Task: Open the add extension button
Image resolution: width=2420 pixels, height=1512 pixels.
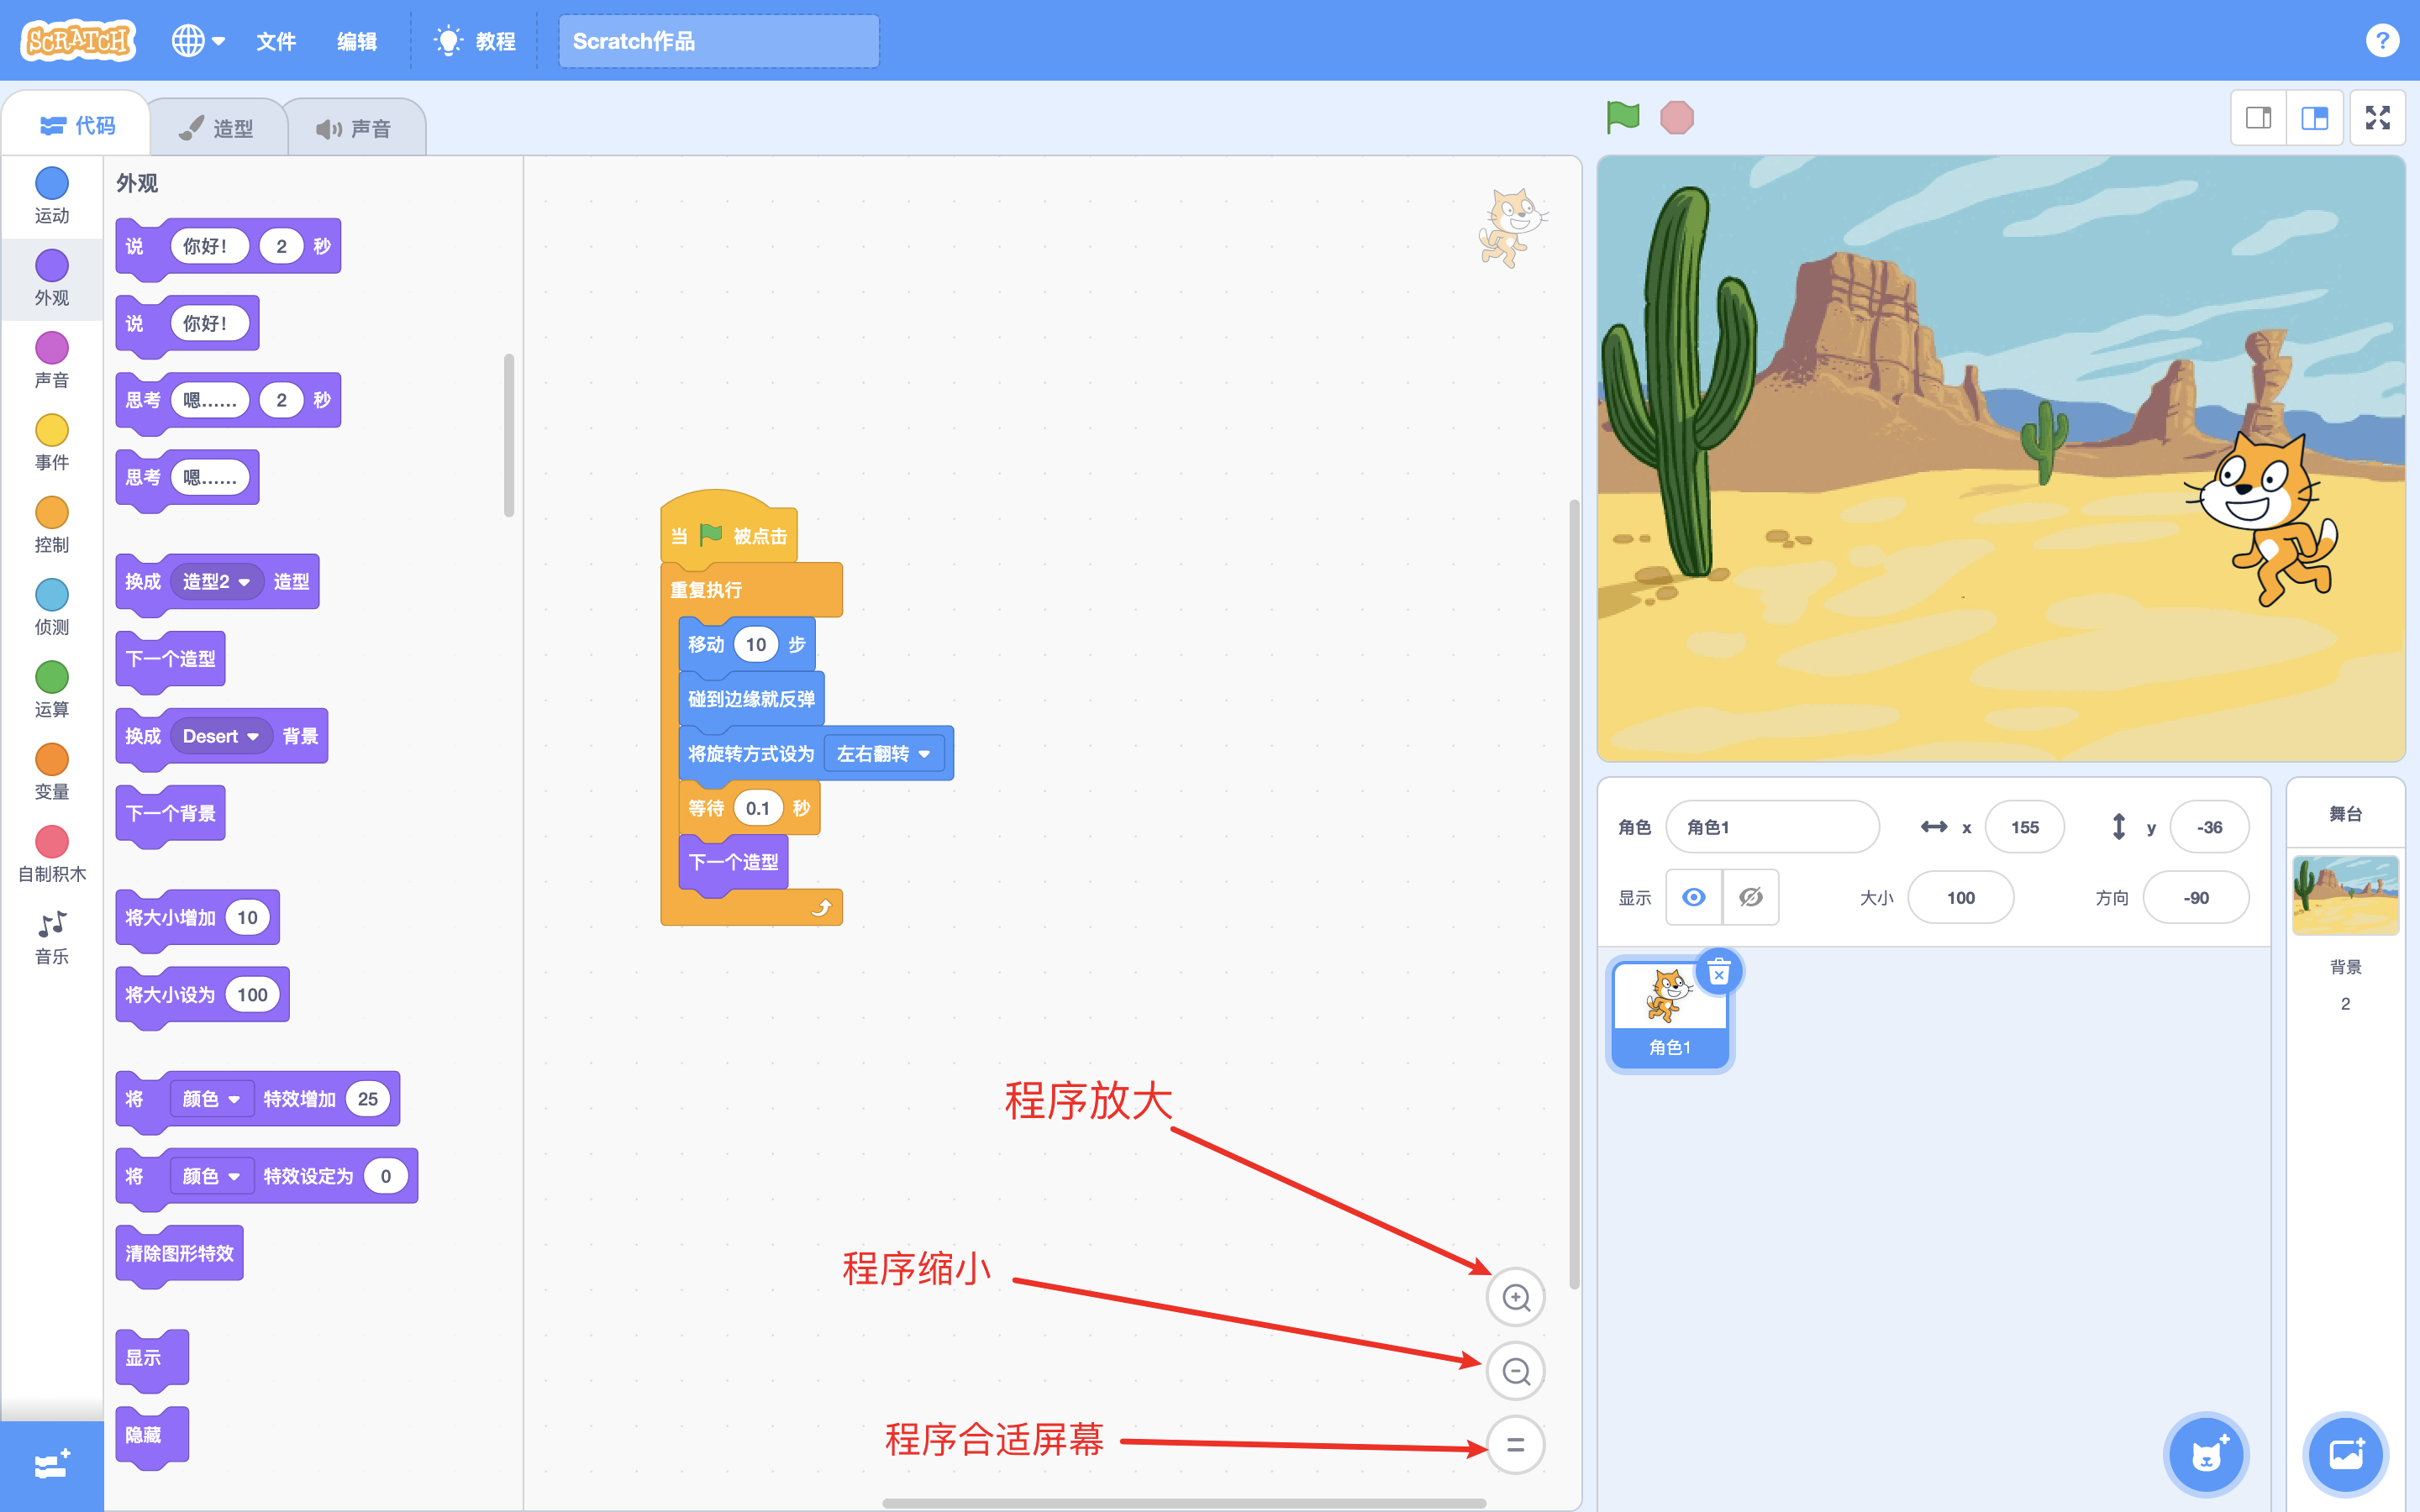Action: [52, 1466]
